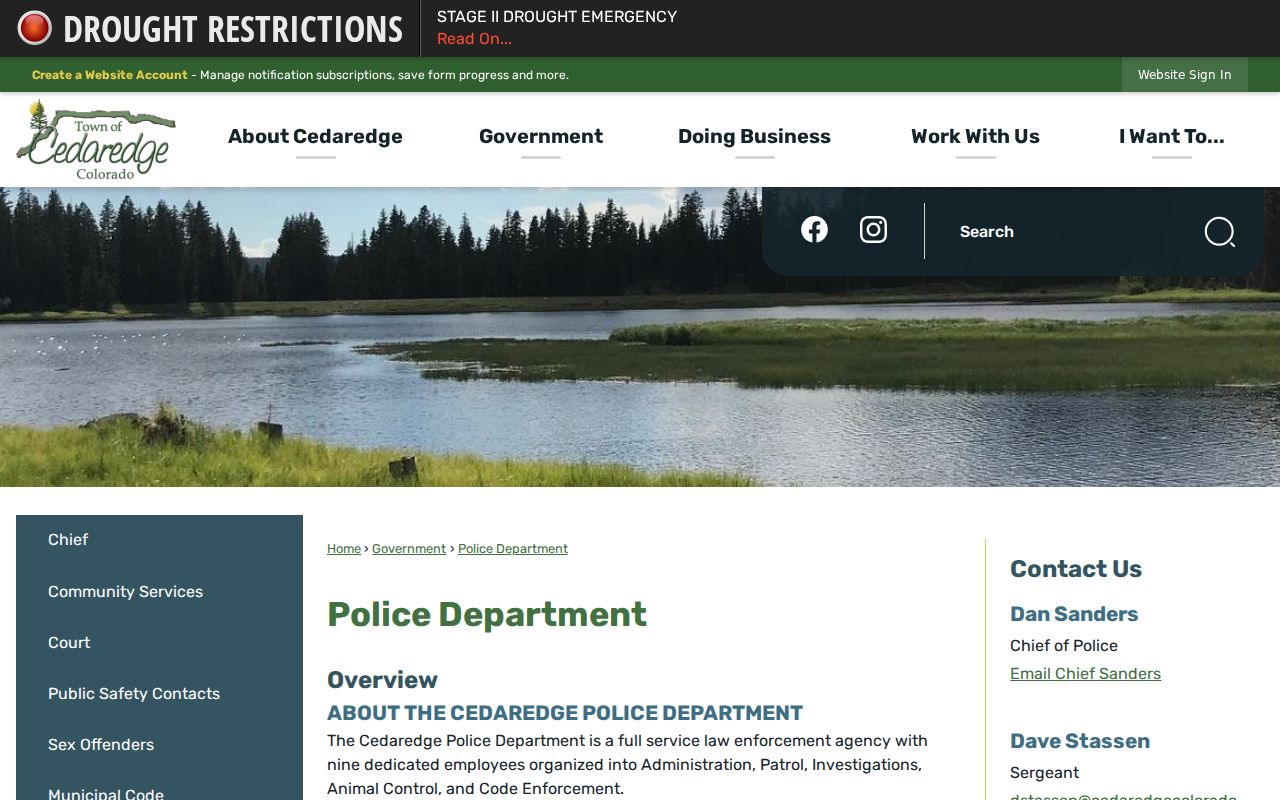This screenshot has width=1280, height=800.
Task: Open the About Cedaredge menu
Action: point(315,137)
